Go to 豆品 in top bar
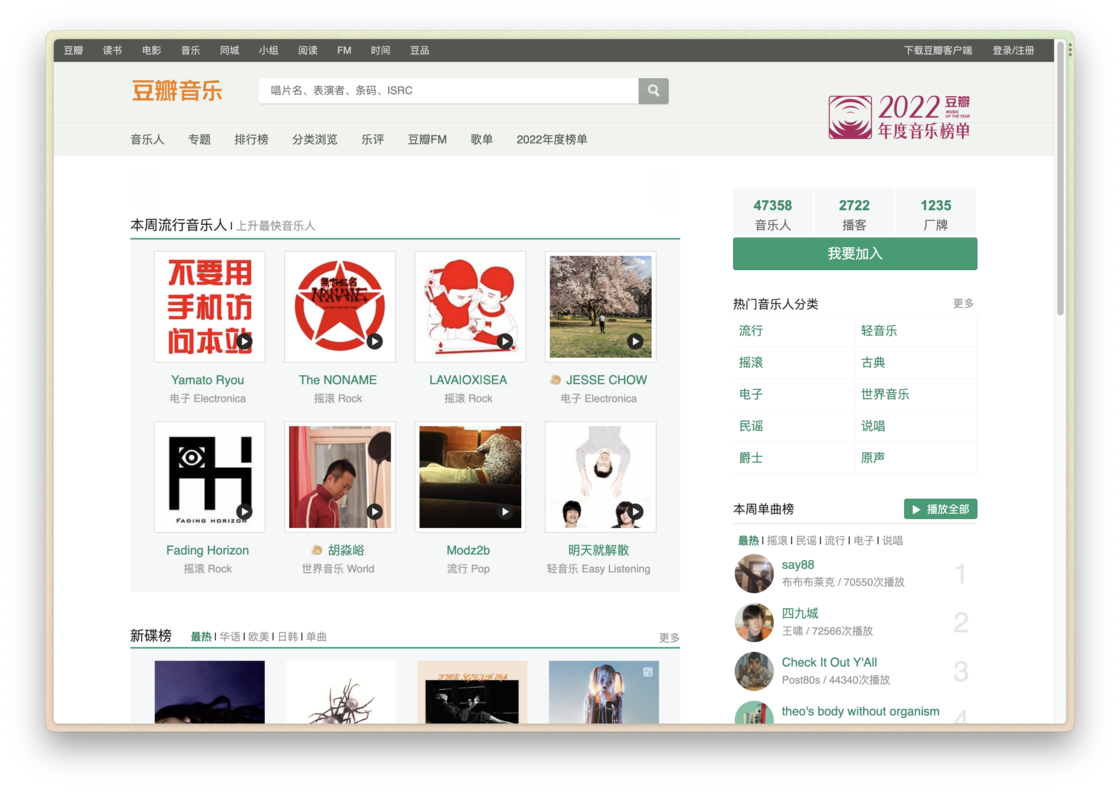 click(x=419, y=51)
